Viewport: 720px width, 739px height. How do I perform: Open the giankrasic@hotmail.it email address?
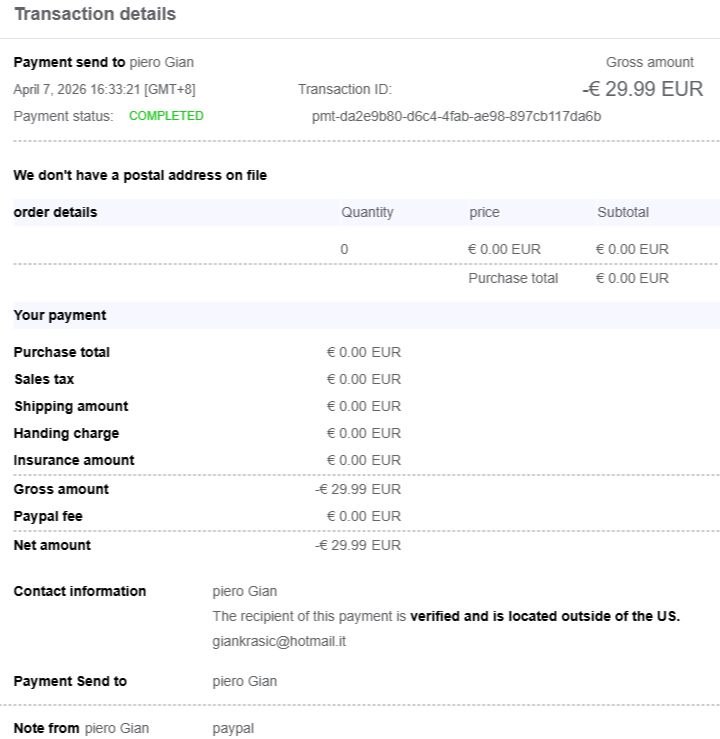click(279, 641)
